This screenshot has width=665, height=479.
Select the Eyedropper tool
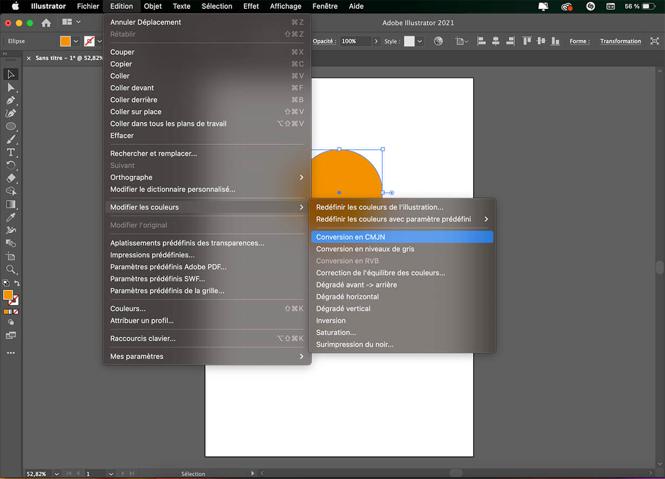pos(11,217)
